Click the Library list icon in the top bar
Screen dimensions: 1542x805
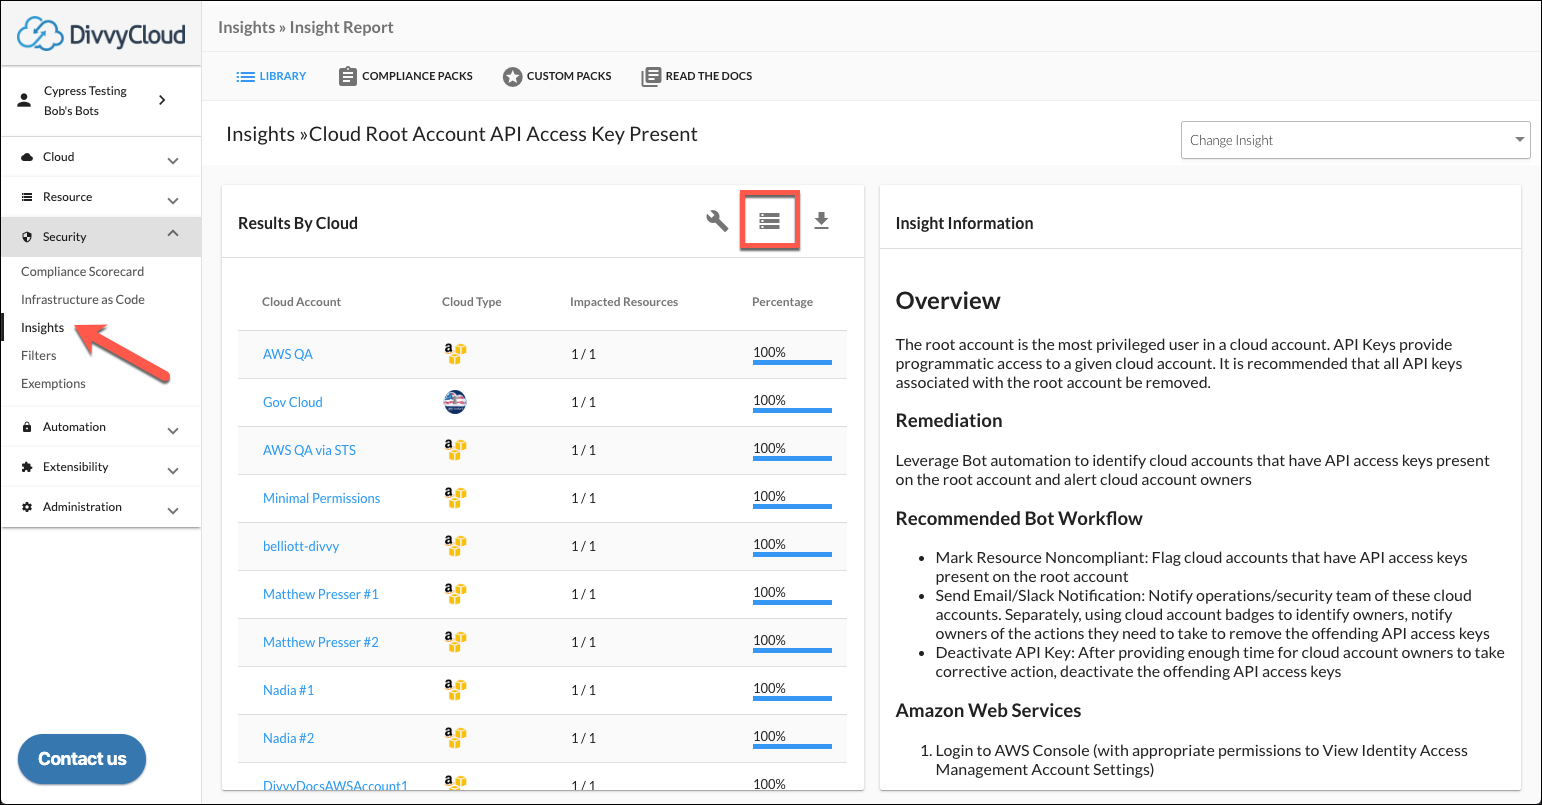[245, 76]
